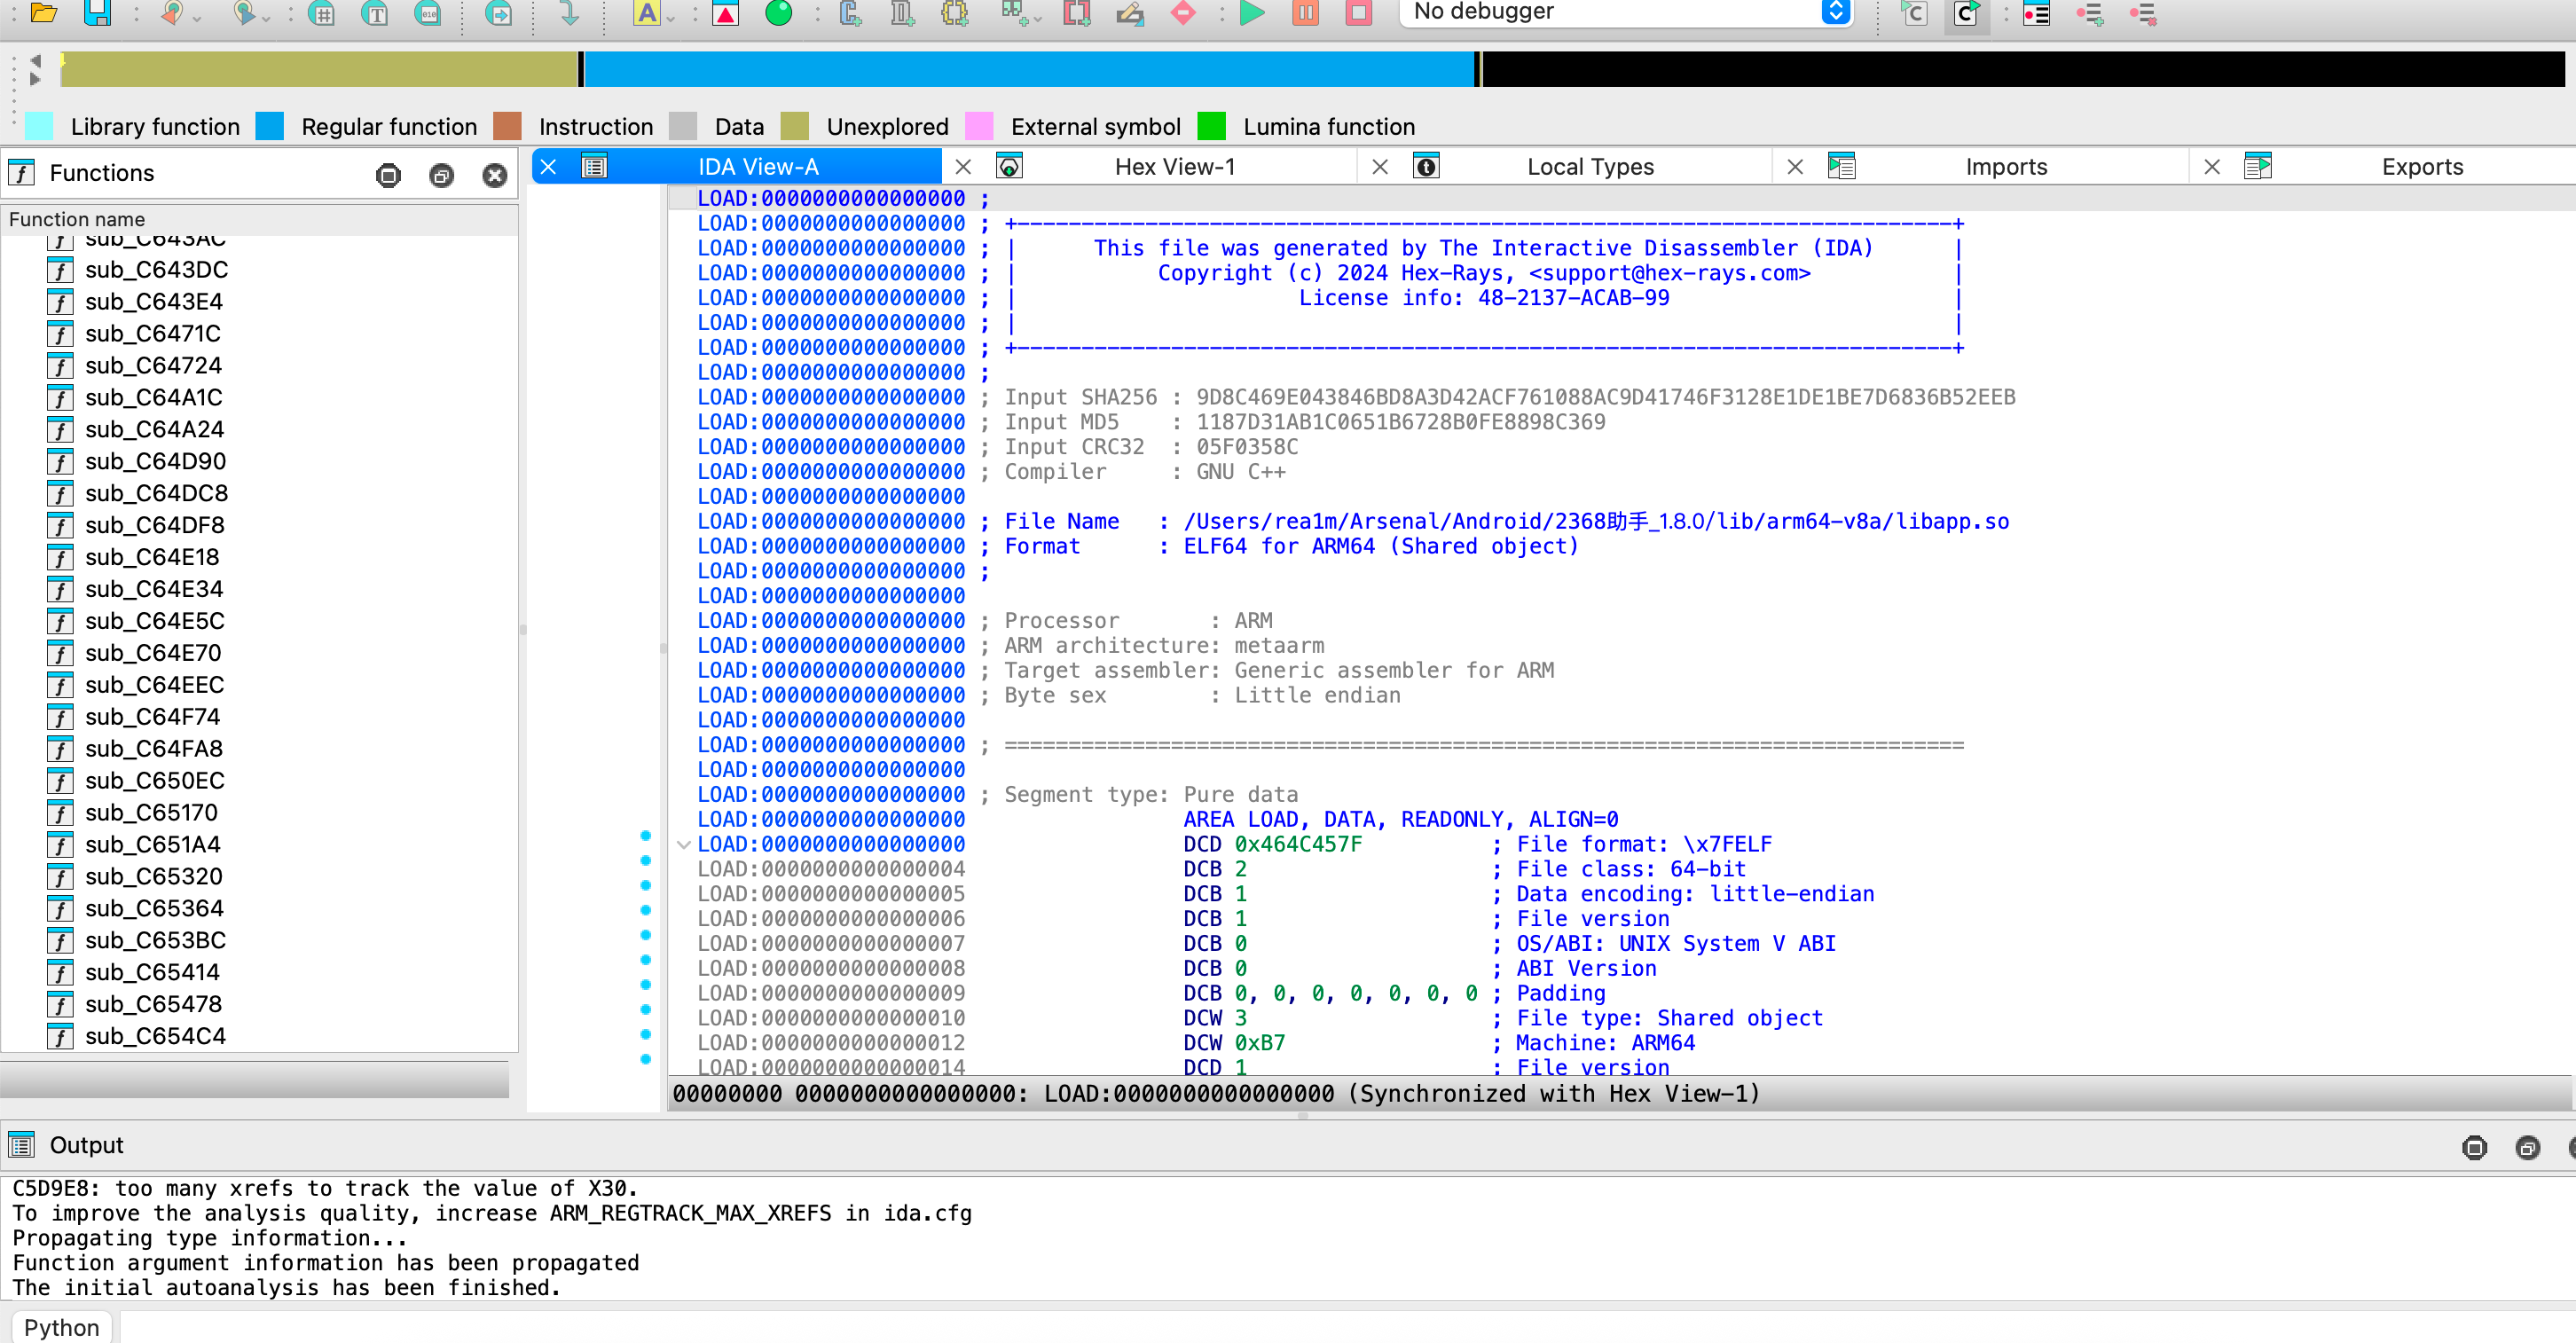Screen dimensions: 2576x1343
Task: Click the gray bracket add icon
Action: click(902, 13)
